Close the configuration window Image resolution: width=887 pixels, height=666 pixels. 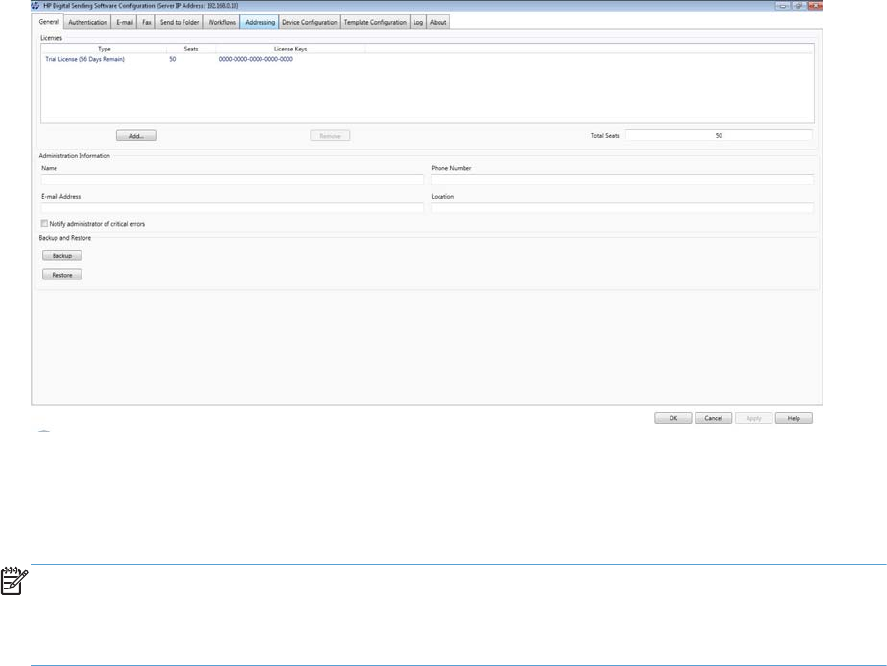tap(815, 6)
